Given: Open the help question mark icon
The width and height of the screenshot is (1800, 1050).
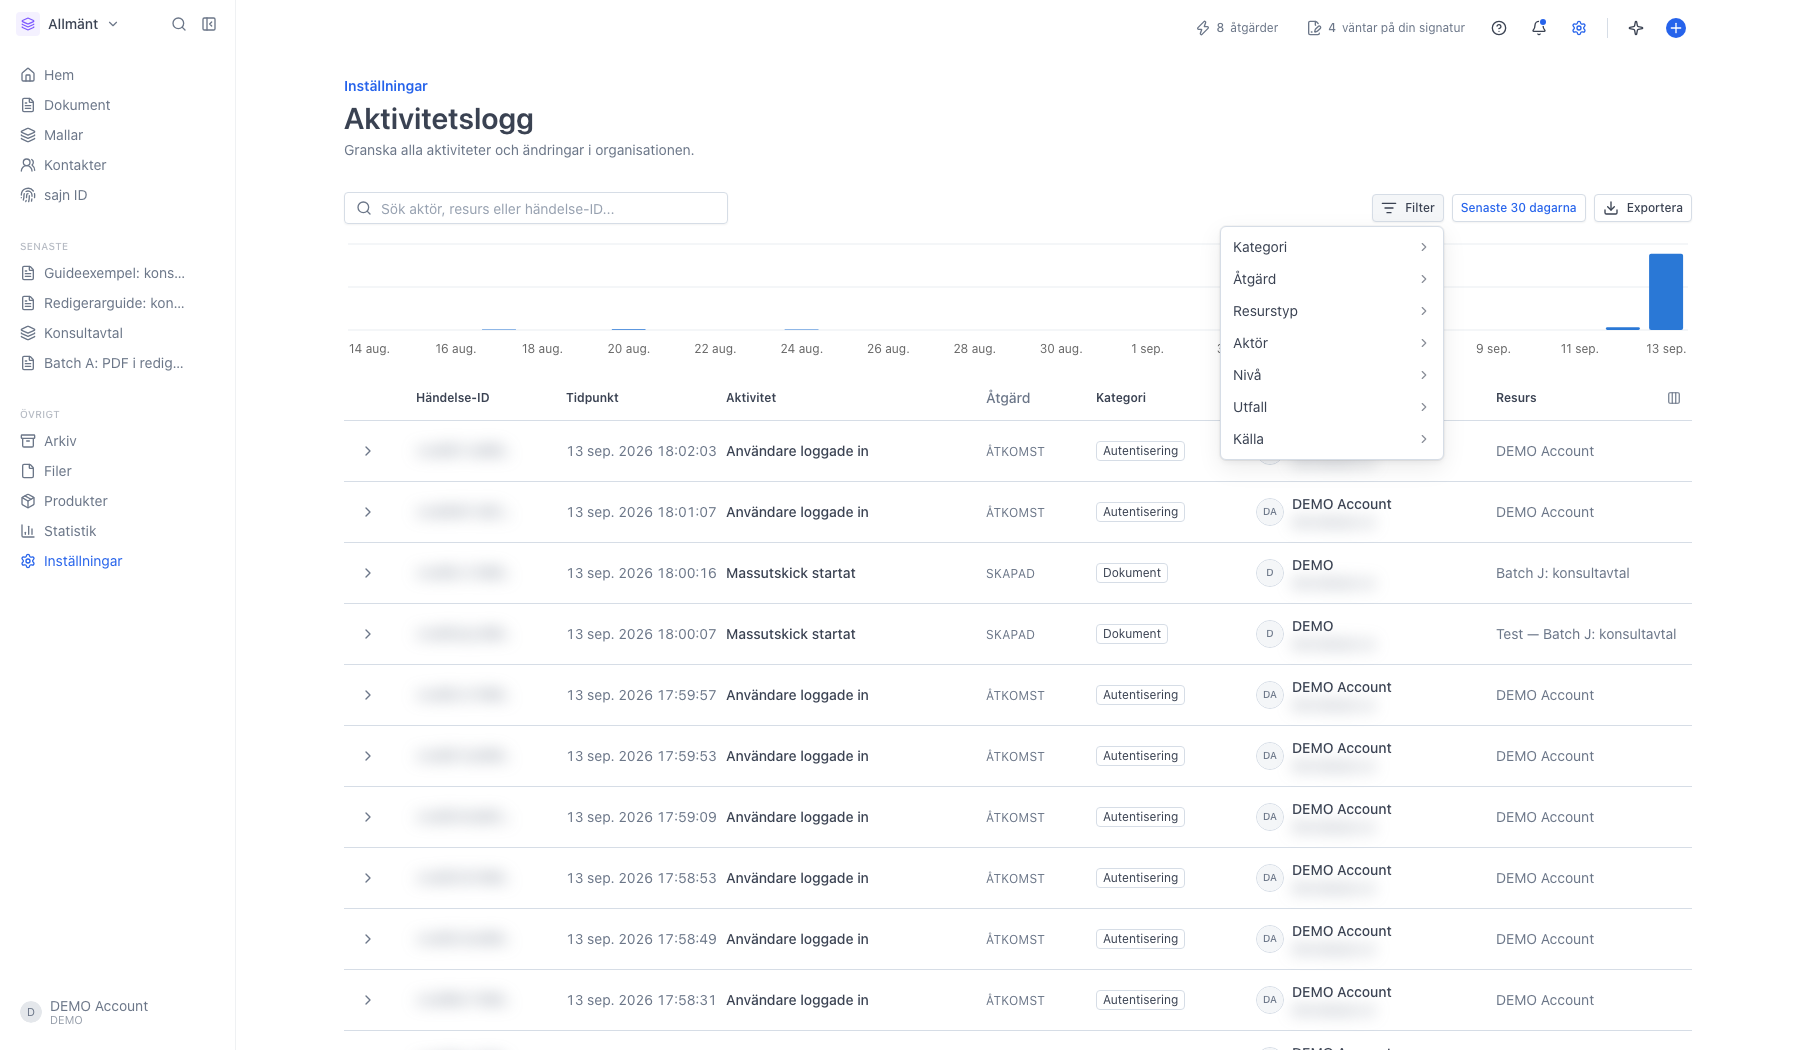Looking at the screenshot, I should pyautogui.click(x=1499, y=28).
